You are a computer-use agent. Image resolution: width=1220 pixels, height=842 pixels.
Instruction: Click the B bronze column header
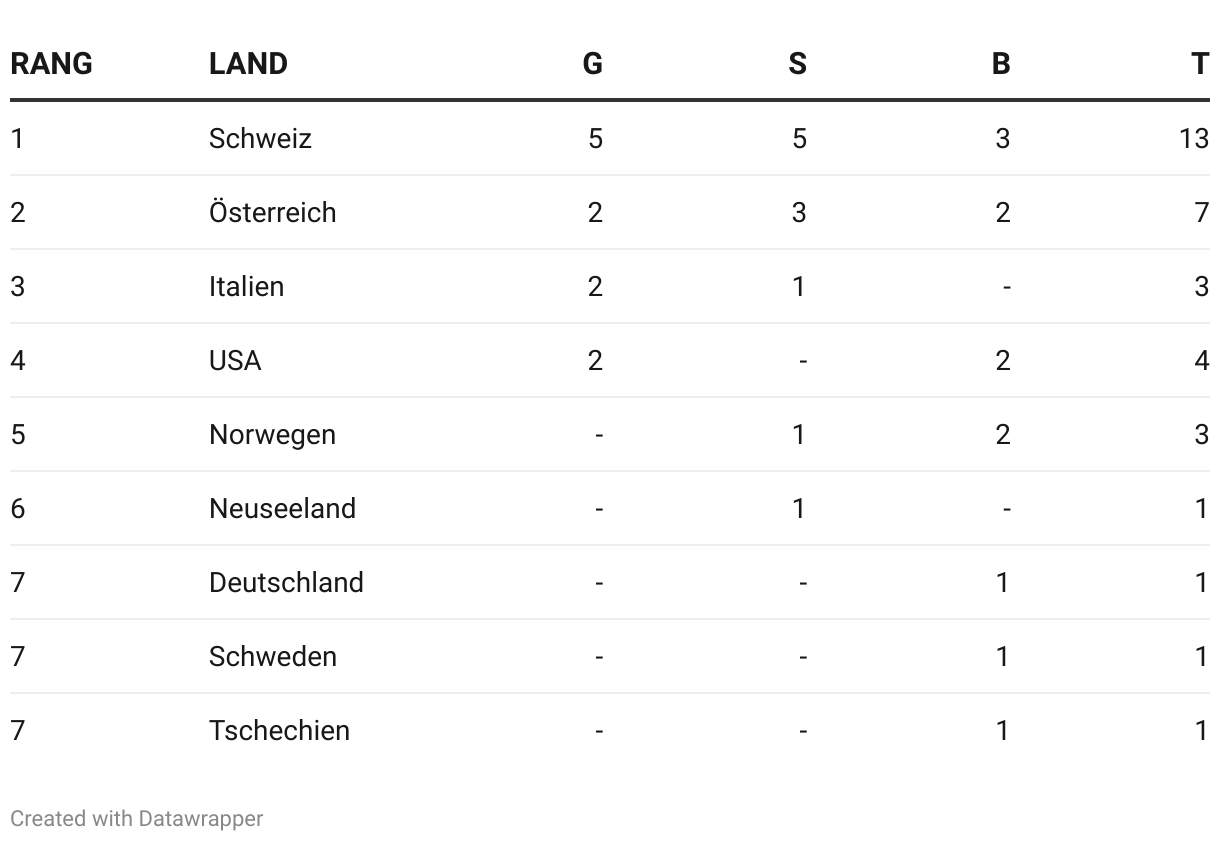[x=1001, y=64]
